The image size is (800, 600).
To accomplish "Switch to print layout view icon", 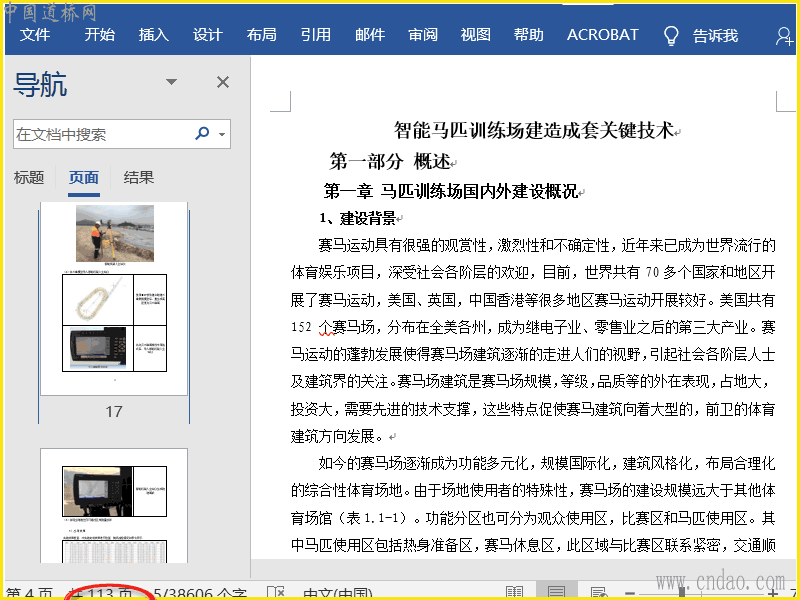I will (x=556, y=592).
